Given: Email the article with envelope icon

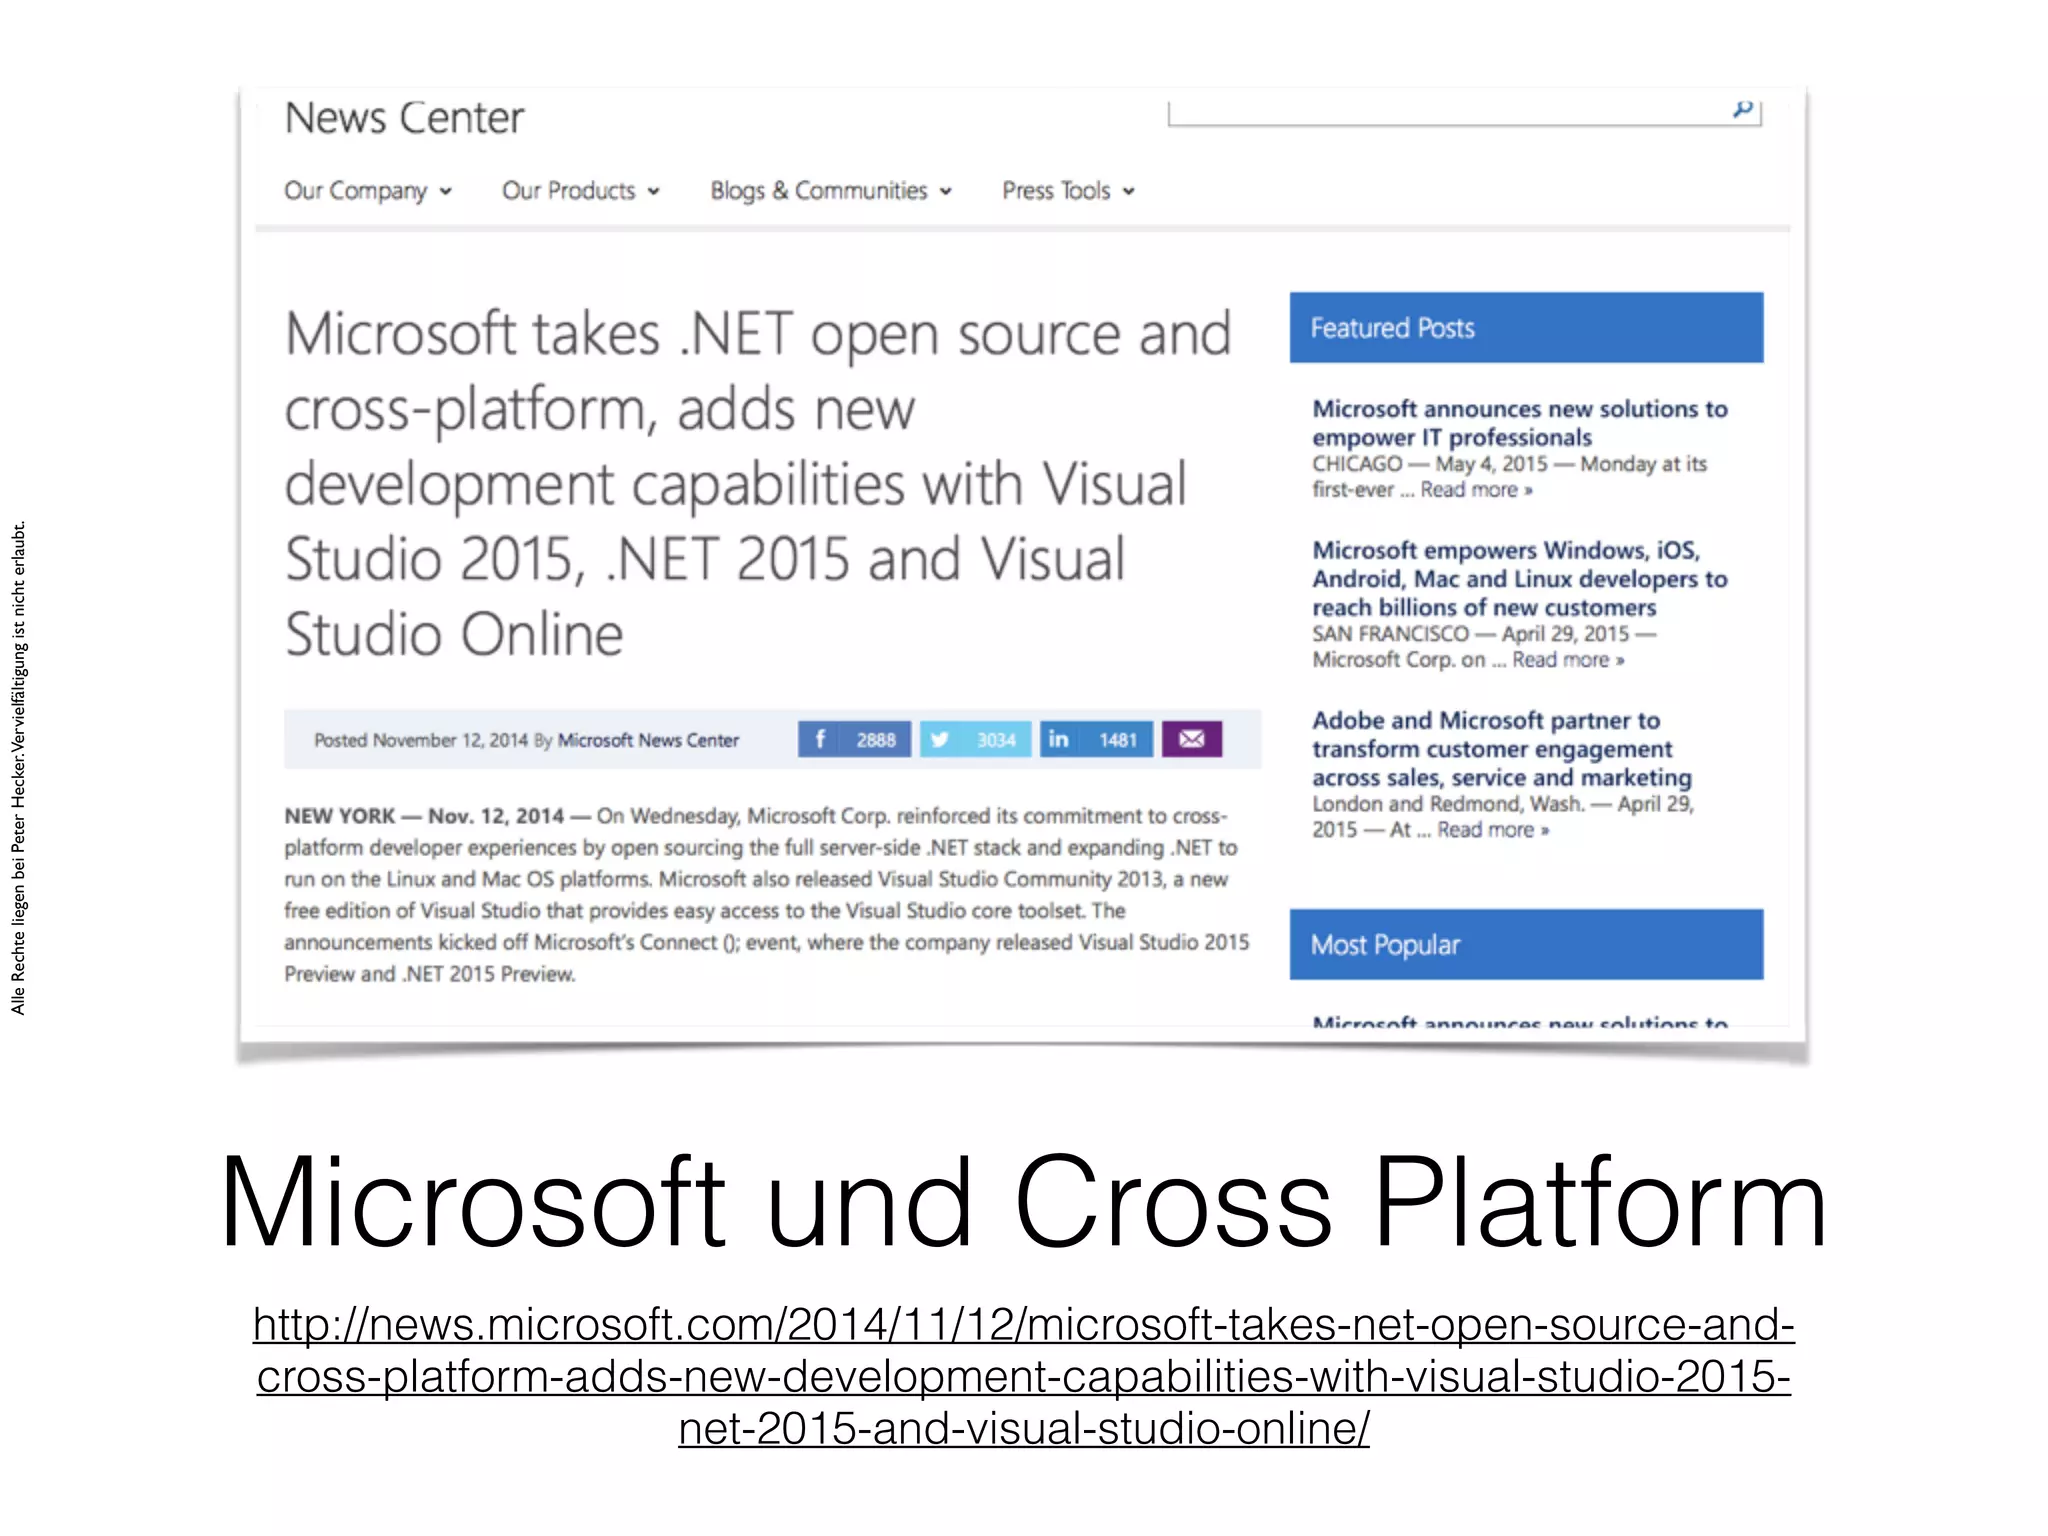Looking at the screenshot, I should (1191, 739).
